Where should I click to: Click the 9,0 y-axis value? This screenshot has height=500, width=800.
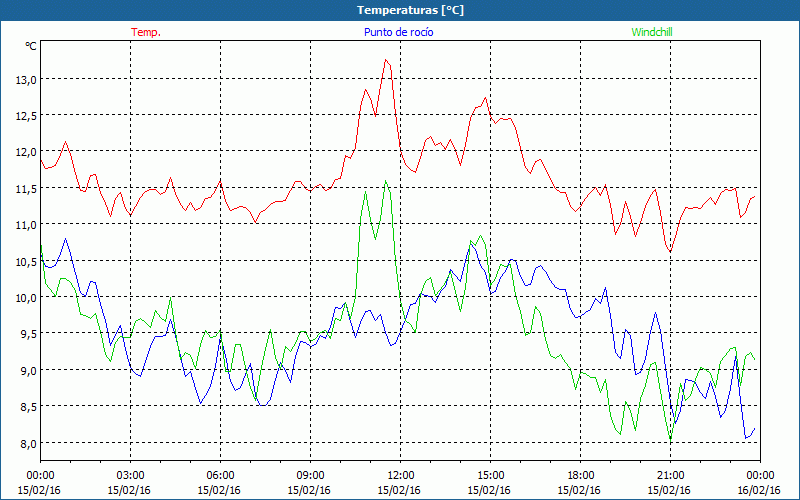coord(30,370)
